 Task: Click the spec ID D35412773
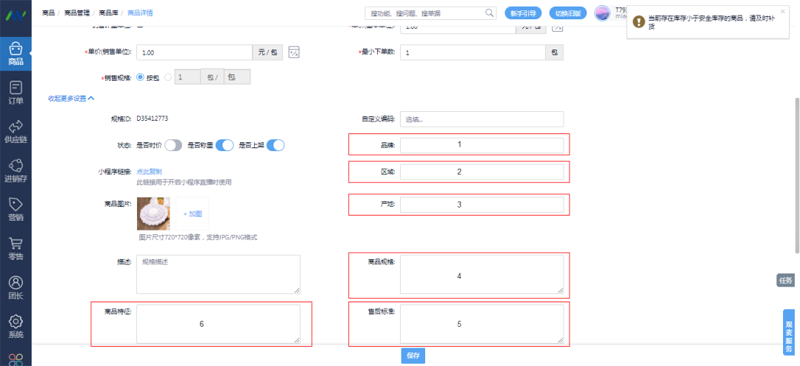point(152,118)
